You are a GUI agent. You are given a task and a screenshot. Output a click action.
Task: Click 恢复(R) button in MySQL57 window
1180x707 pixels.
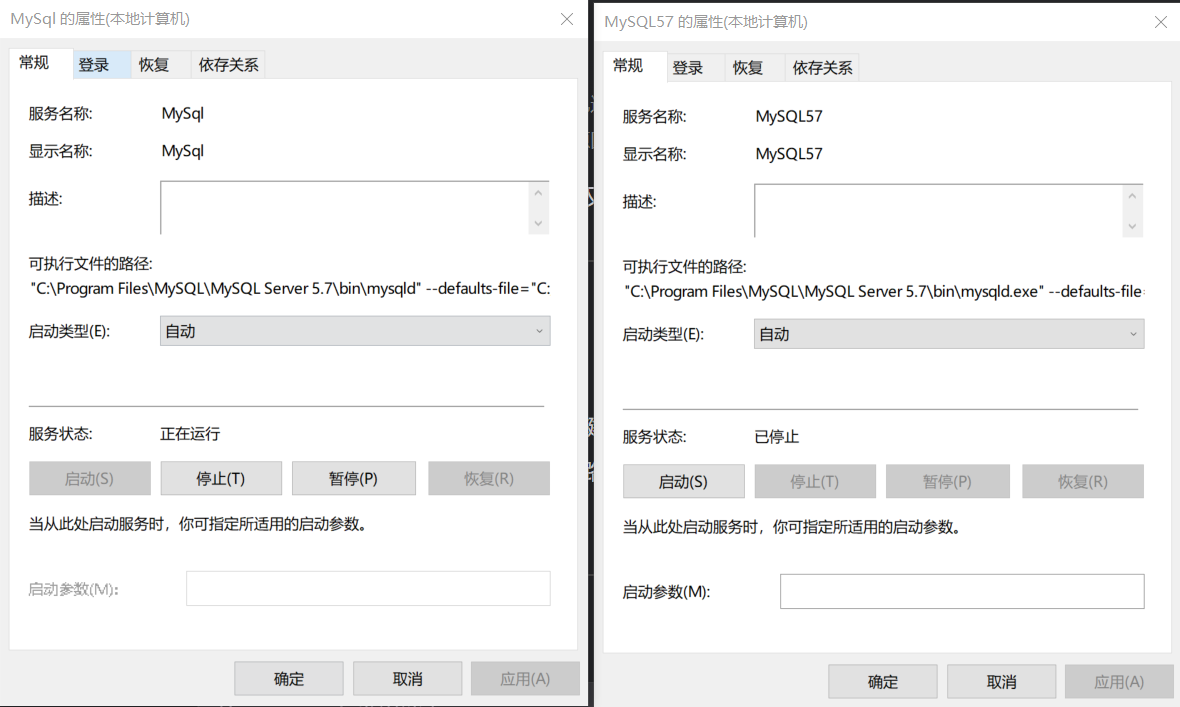click(1083, 481)
